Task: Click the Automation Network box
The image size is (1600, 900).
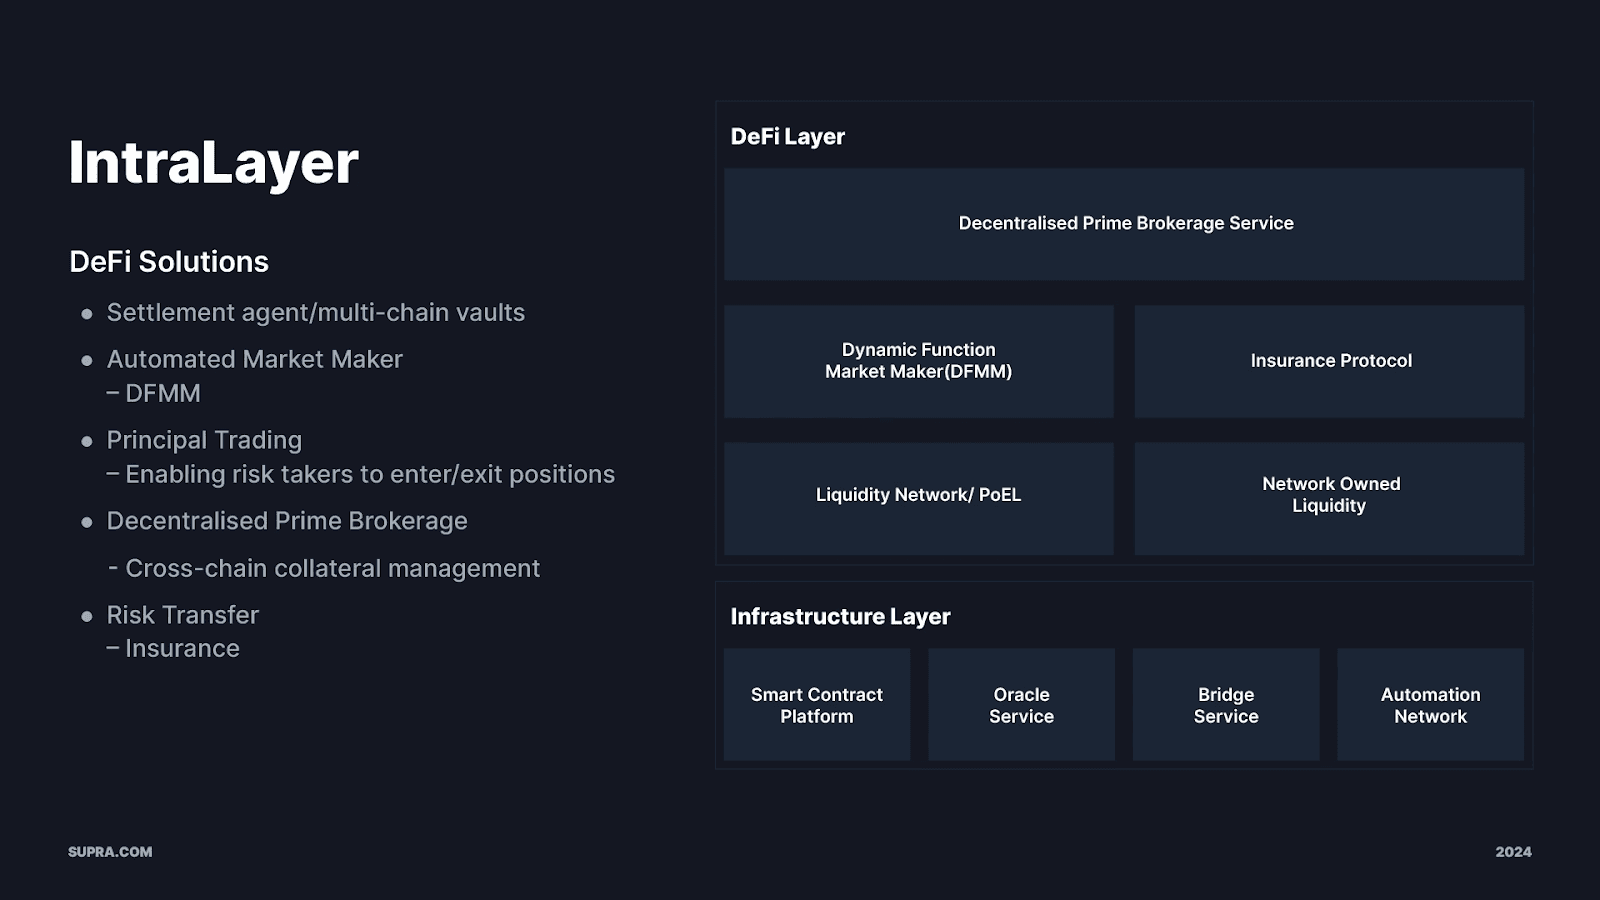Action: 1430,705
